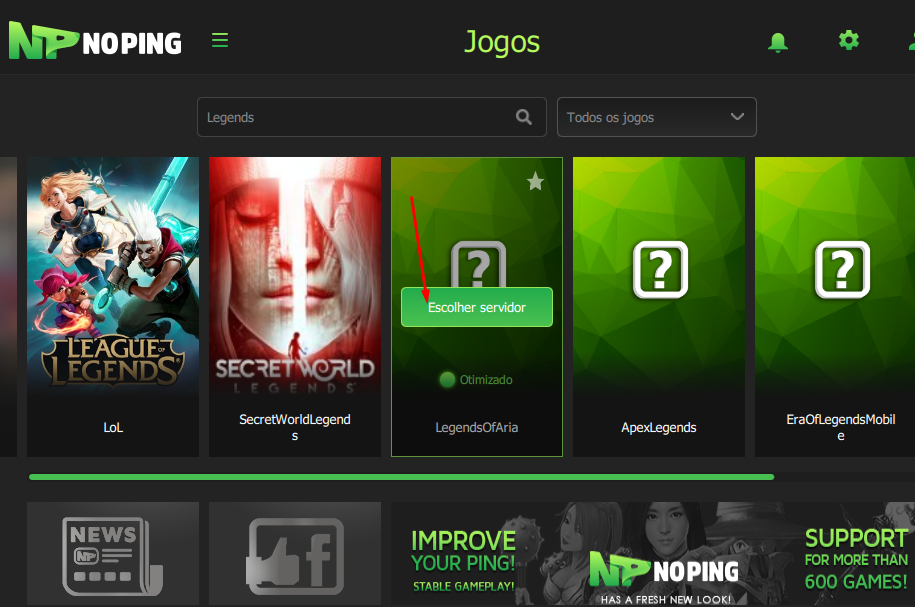
Task: Open the hamburger menu
Action: pyautogui.click(x=220, y=40)
